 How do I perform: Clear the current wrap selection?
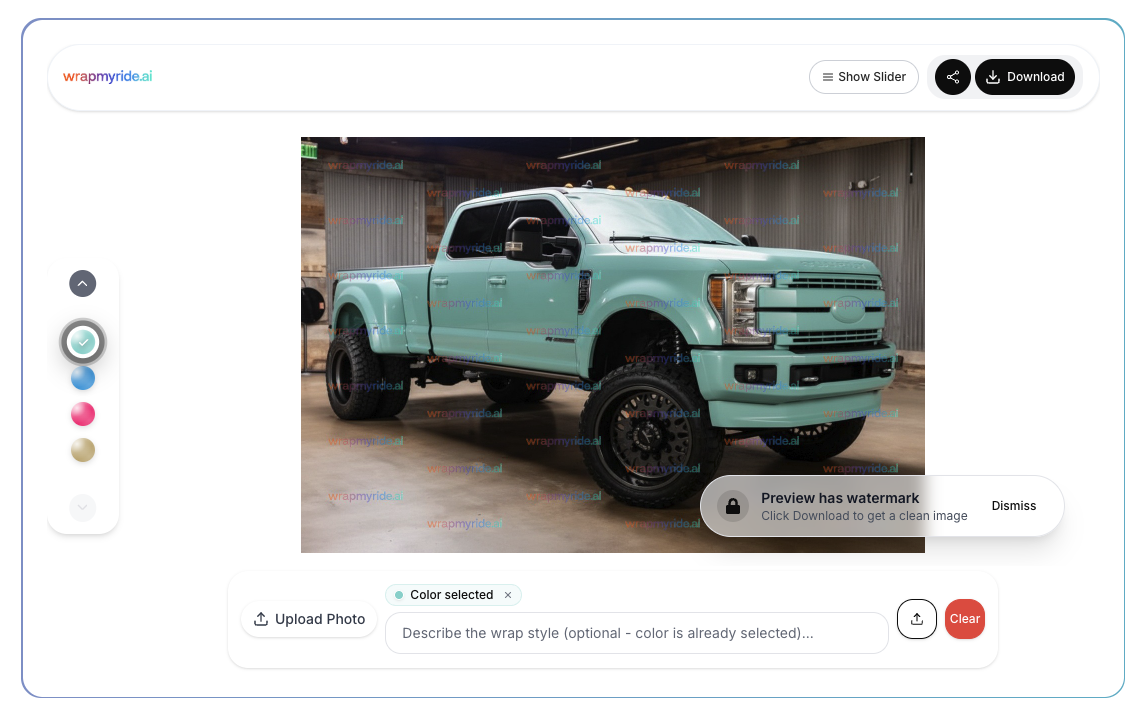click(x=964, y=619)
